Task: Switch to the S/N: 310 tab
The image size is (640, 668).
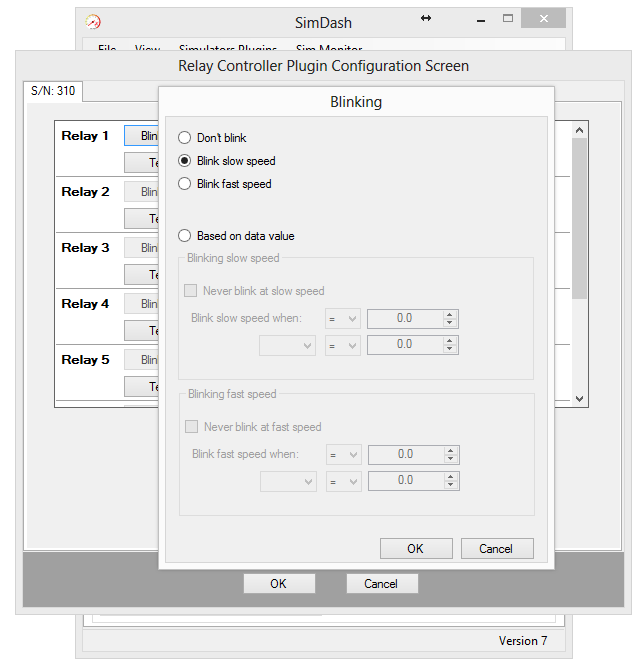Action: 53,91
